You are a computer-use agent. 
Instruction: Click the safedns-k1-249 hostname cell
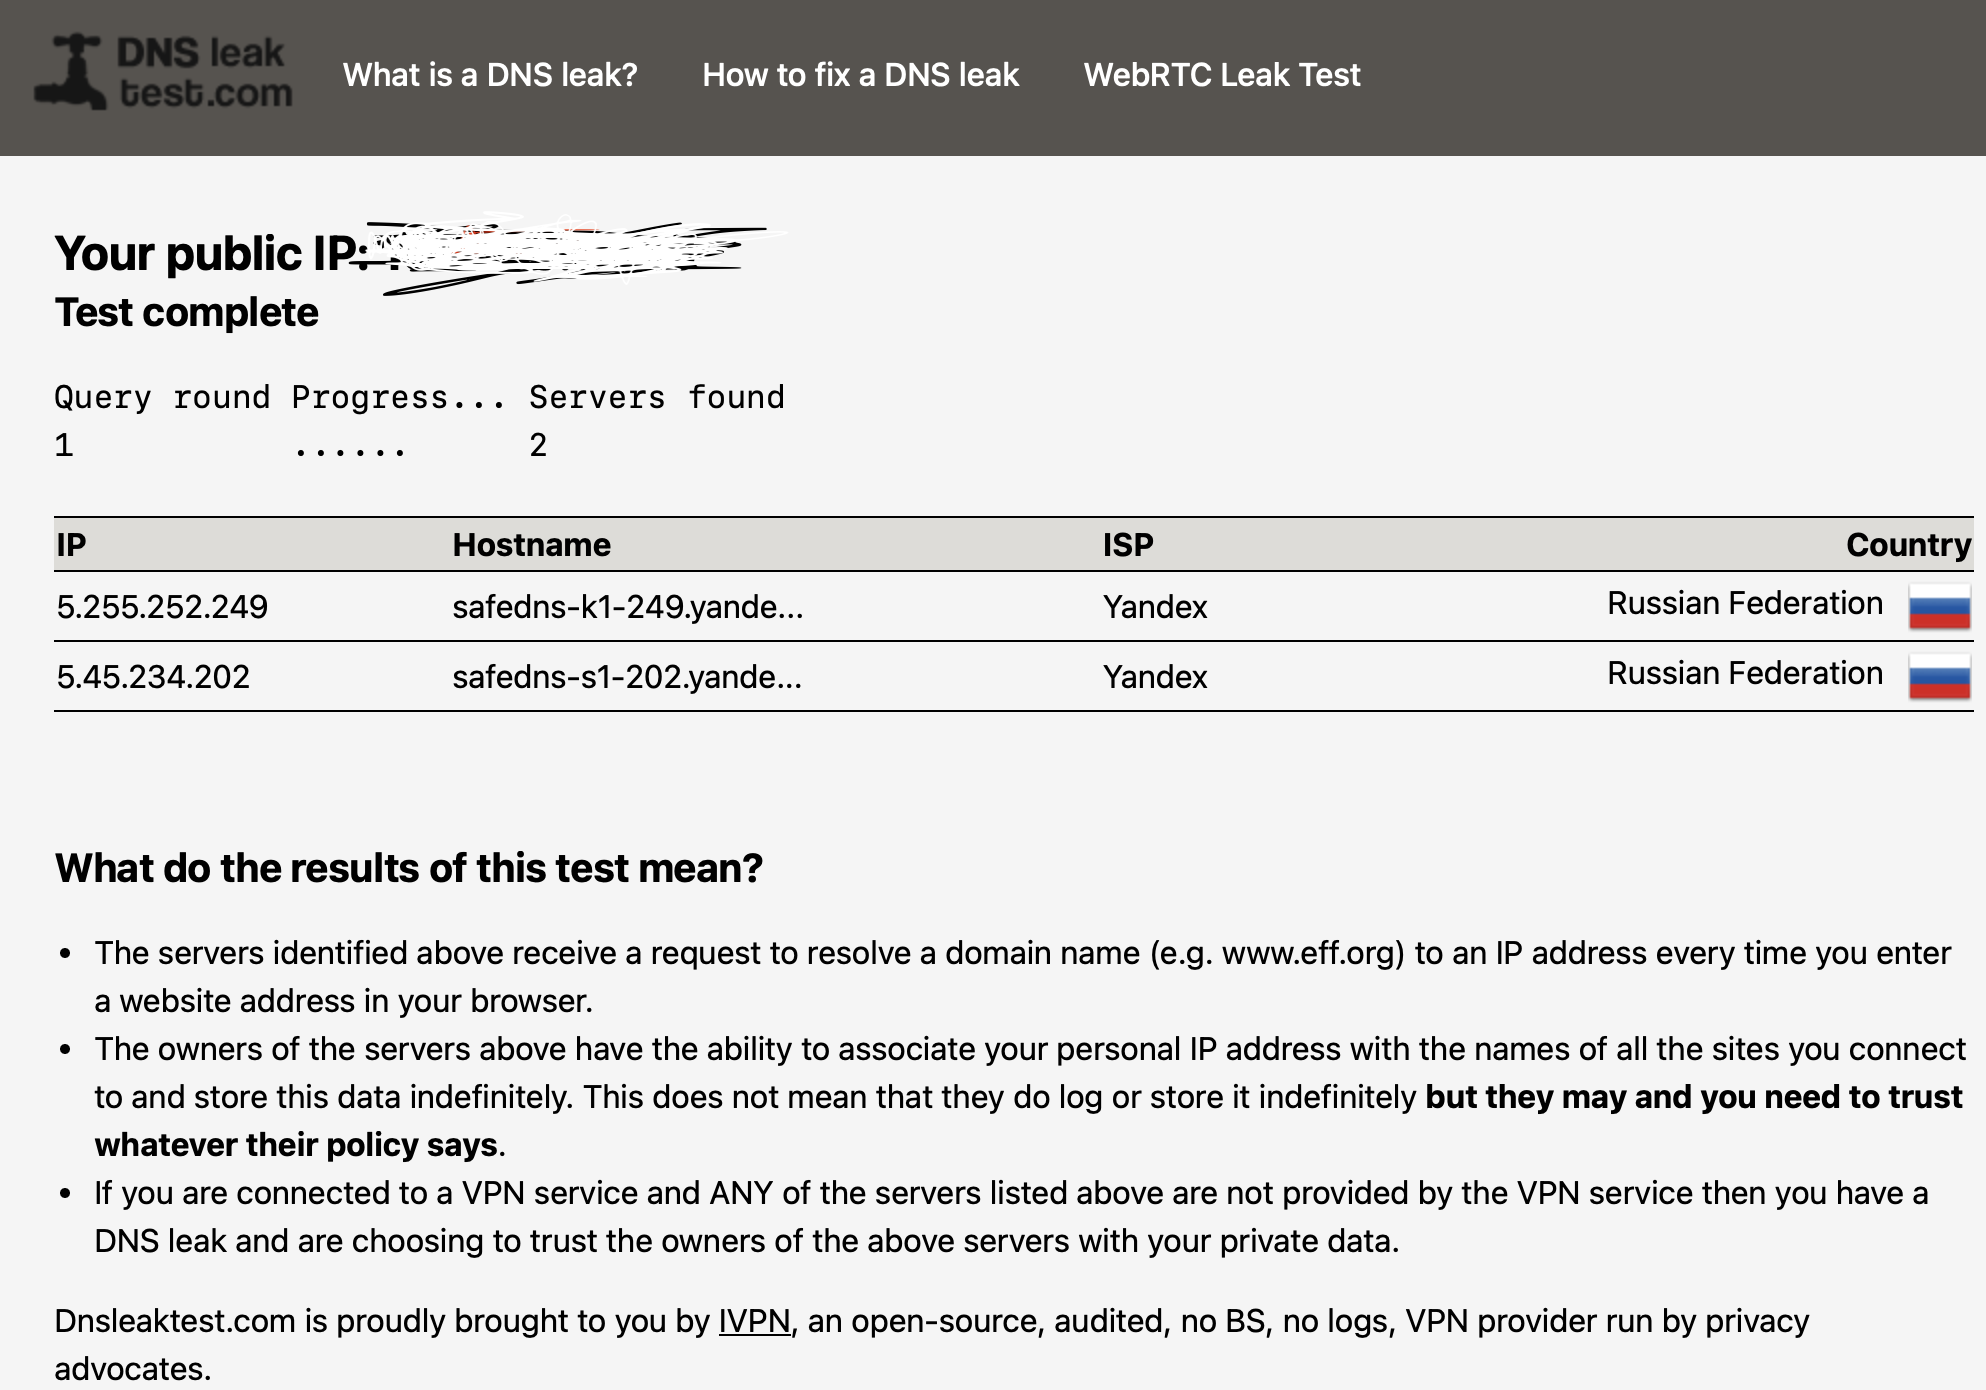[x=627, y=607]
